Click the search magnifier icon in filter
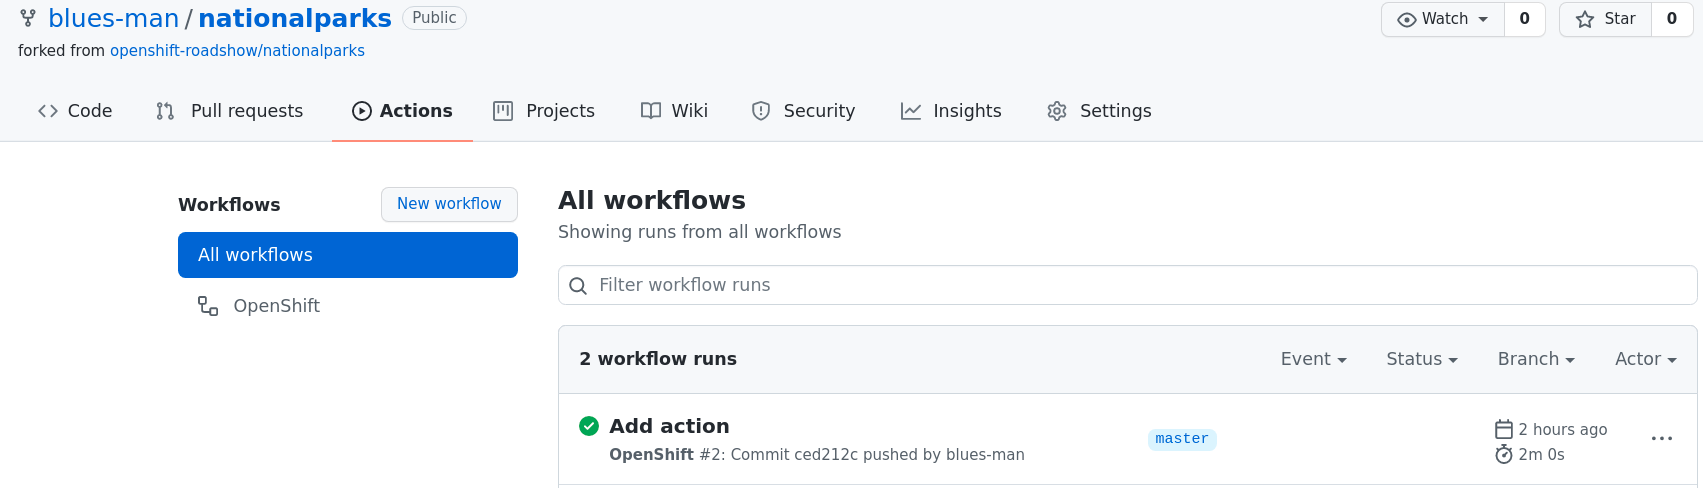The image size is (1703, 488). click(x=578, y=286)
